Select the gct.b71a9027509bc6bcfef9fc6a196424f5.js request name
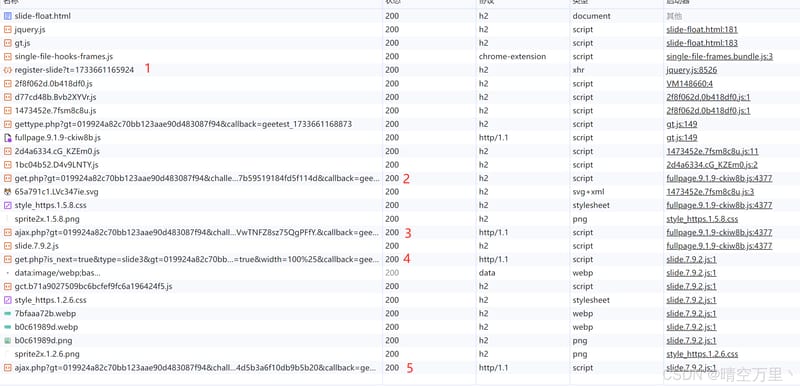This screenshot has width=800, height=388. pyautogui.click(x=93, y=286)
